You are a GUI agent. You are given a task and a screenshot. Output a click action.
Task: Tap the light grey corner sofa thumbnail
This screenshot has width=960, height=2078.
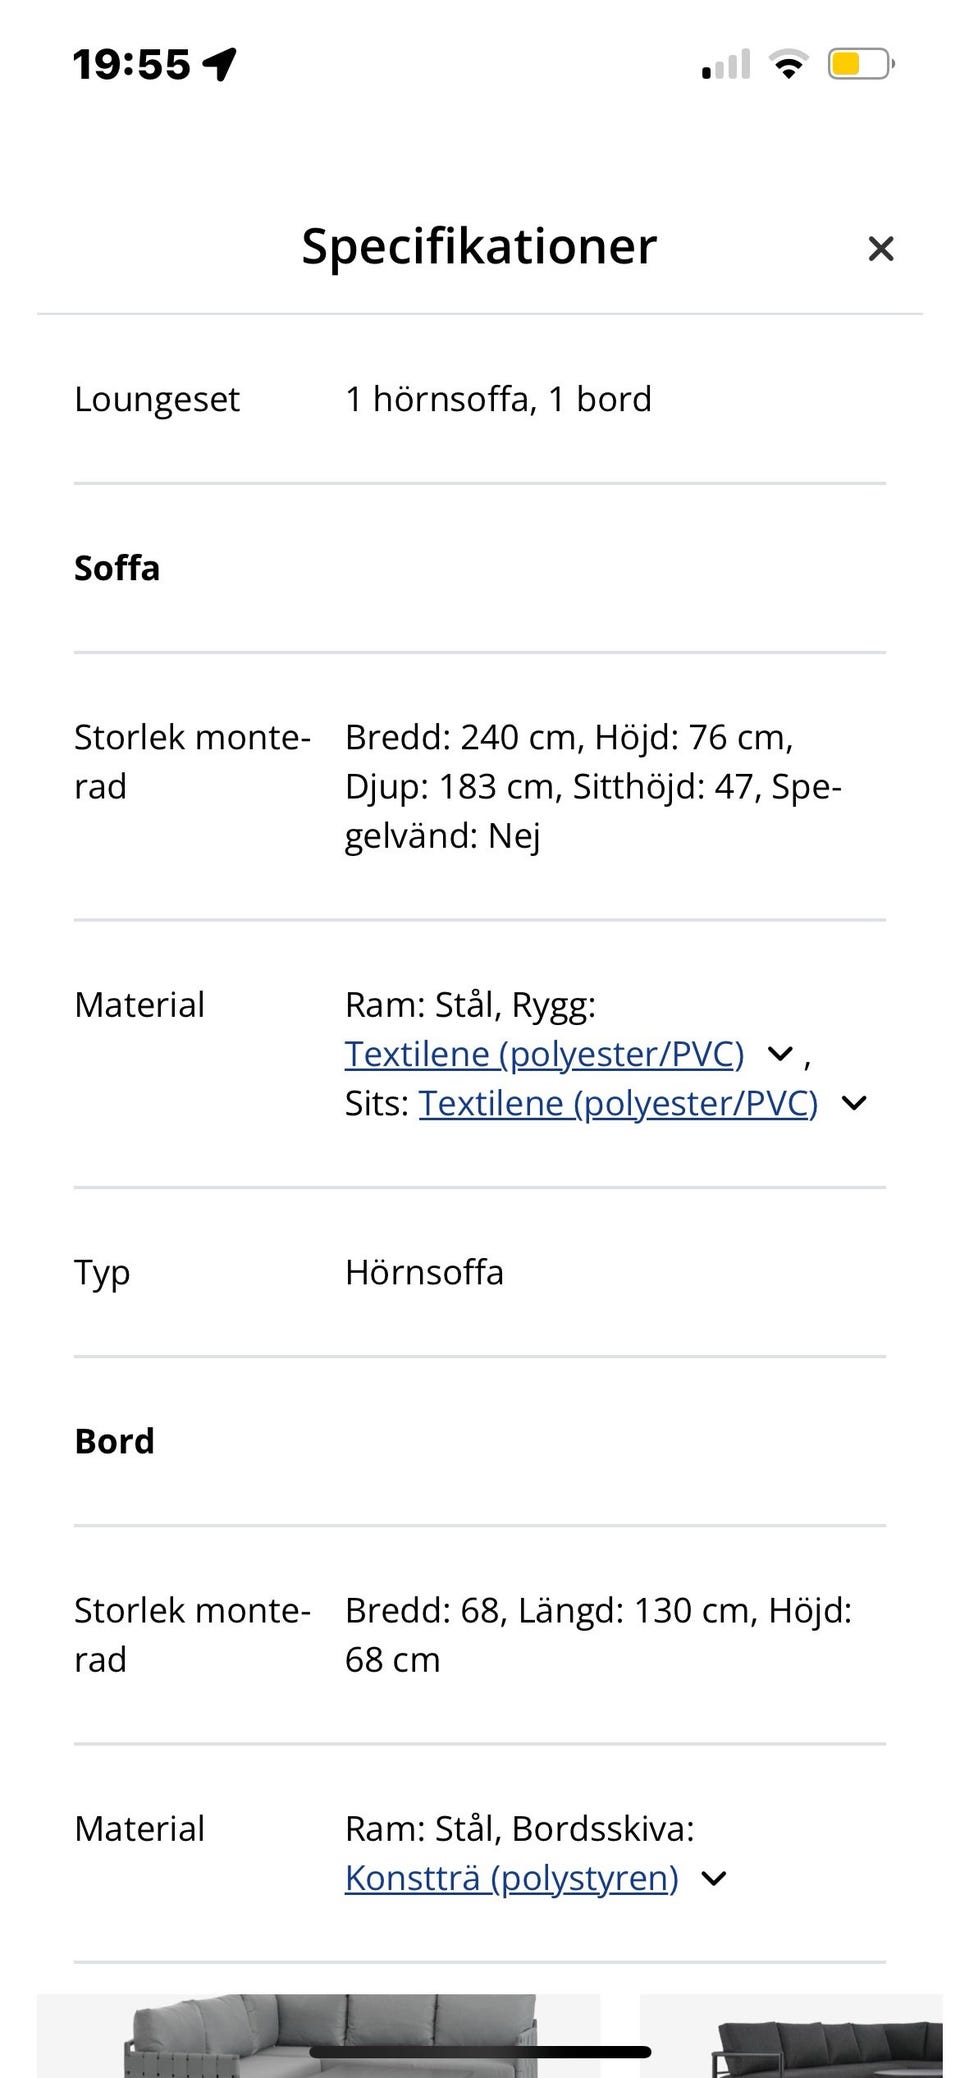tap(318, 2036)
